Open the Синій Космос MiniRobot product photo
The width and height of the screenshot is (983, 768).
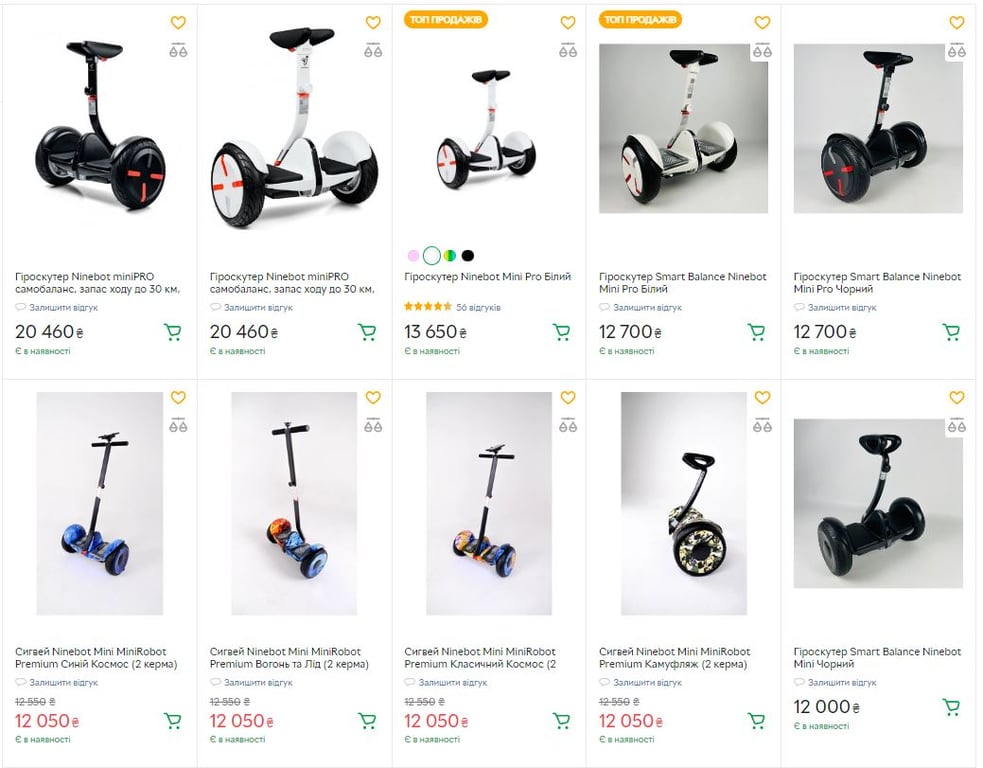[99, 503]
